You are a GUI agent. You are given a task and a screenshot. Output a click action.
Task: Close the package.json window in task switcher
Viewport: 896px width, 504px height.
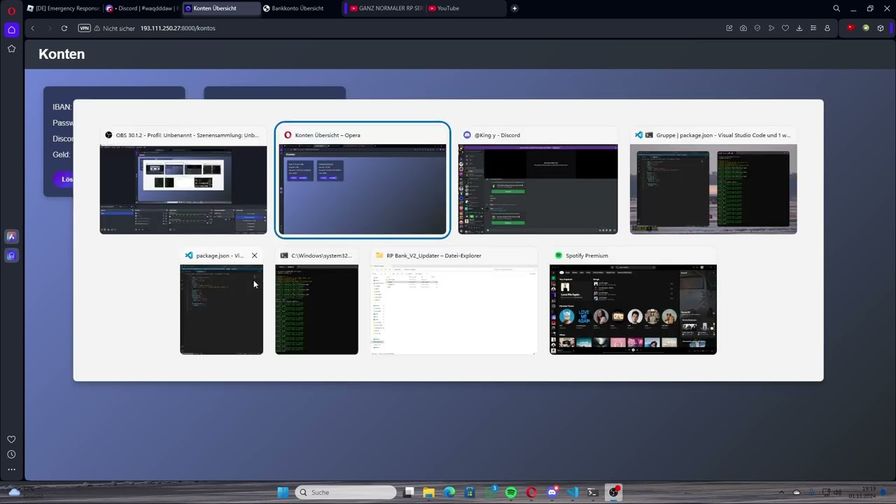point(254,255)
